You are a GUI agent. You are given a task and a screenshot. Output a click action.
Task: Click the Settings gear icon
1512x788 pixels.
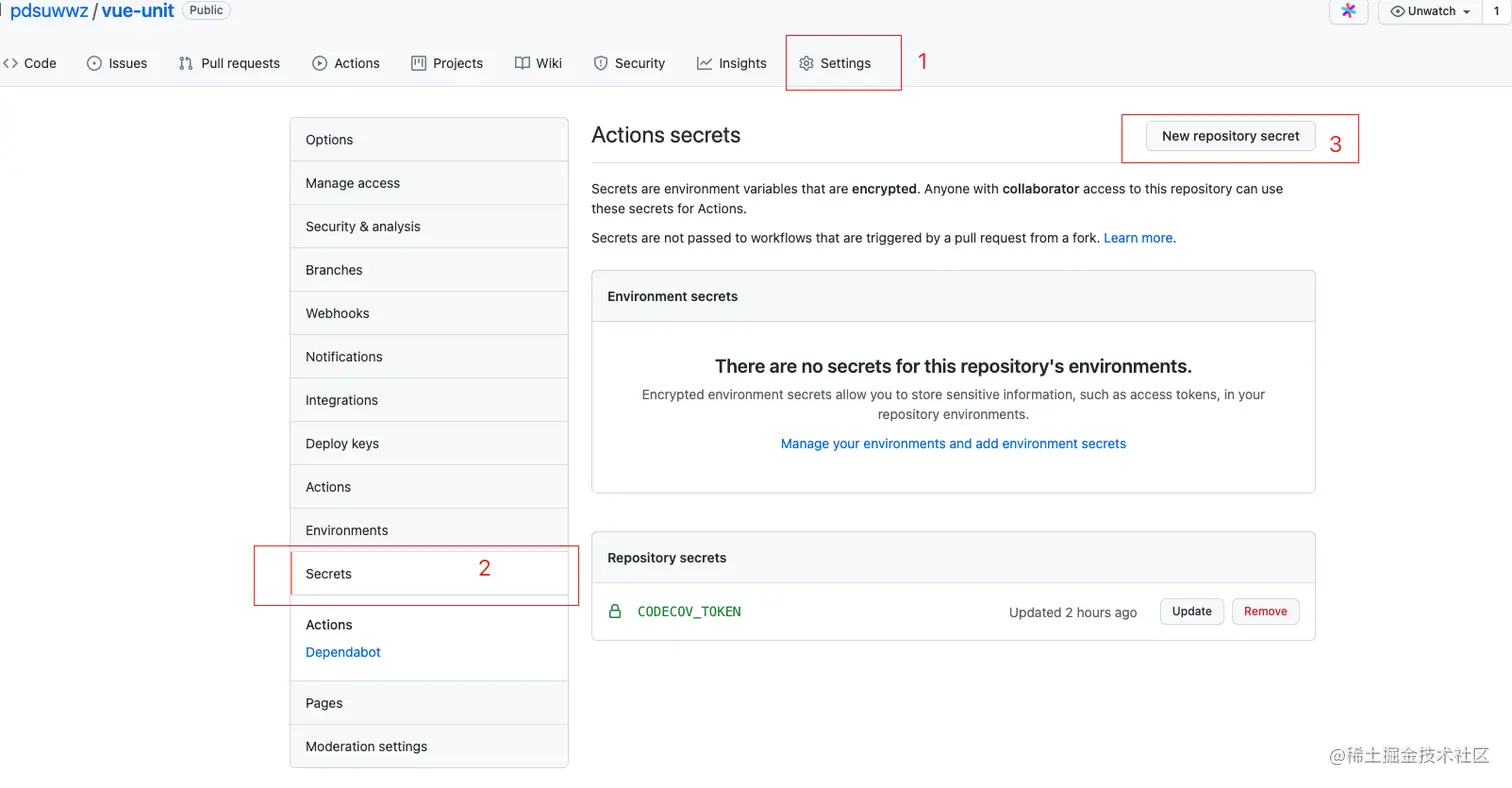[x=806, y=63]
